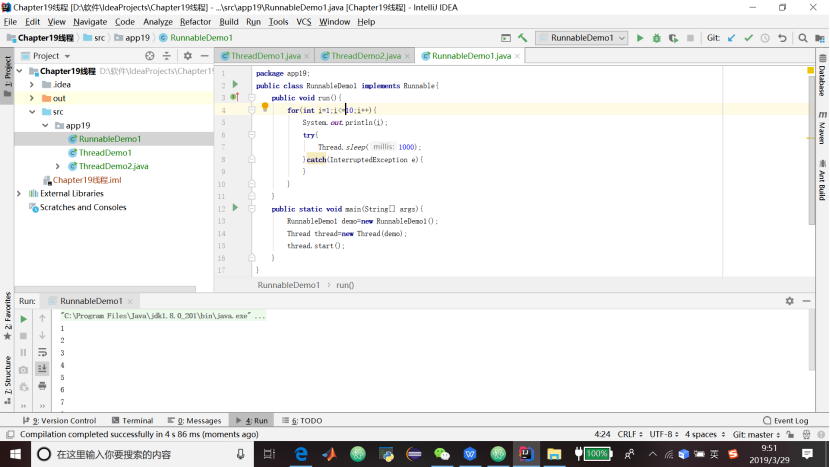Open Terminal tool window button
Viewport: 830px width, 467px height.
point(132,421)
